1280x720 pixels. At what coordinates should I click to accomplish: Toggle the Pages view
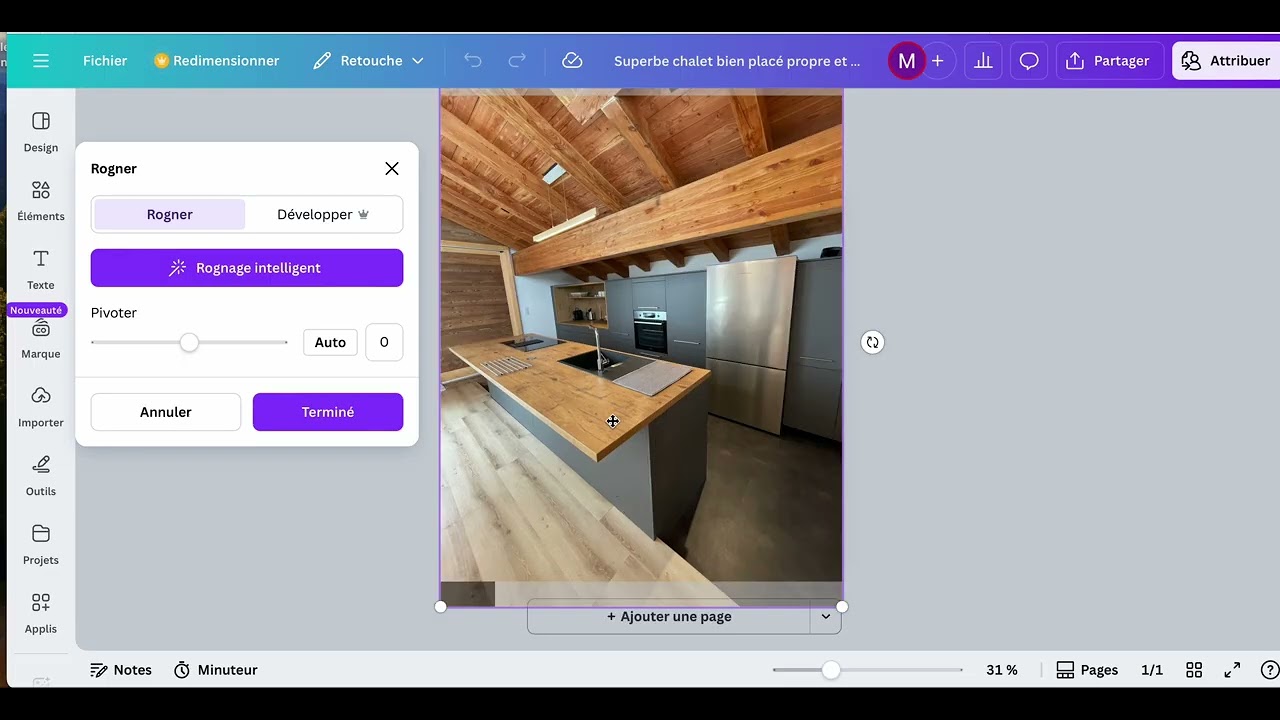tap(1087, 670)
